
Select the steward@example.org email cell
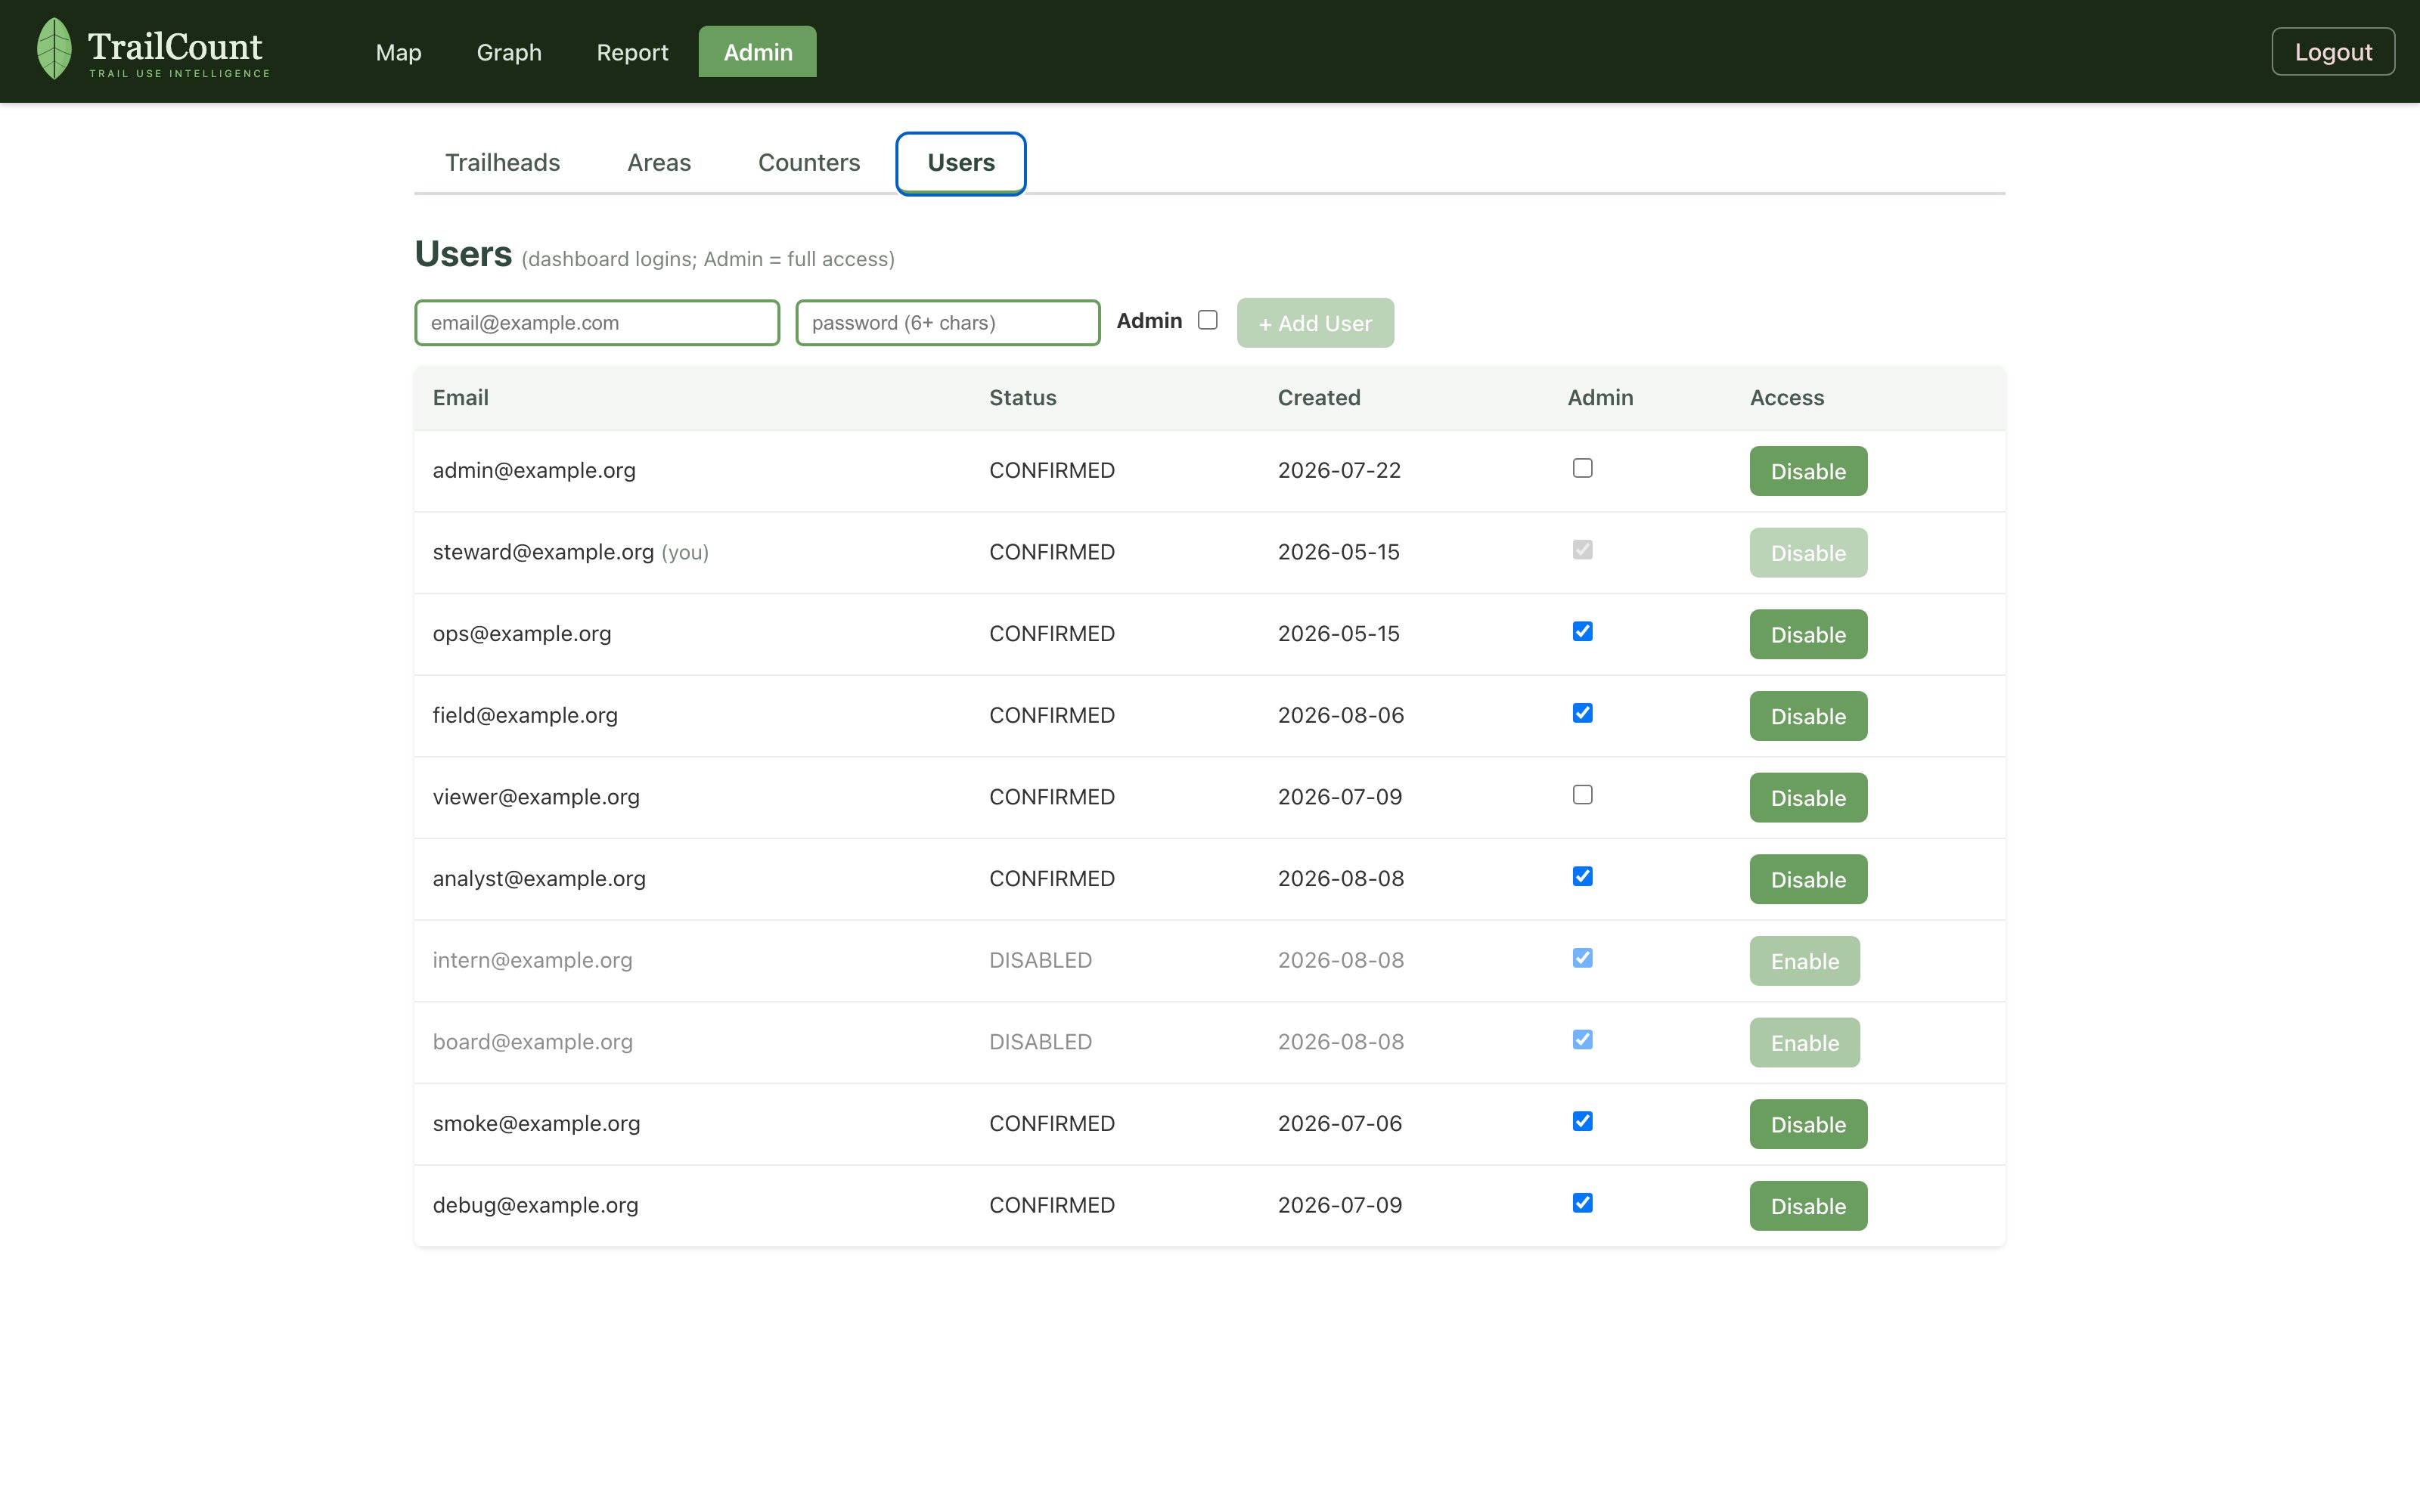point(693,553)
